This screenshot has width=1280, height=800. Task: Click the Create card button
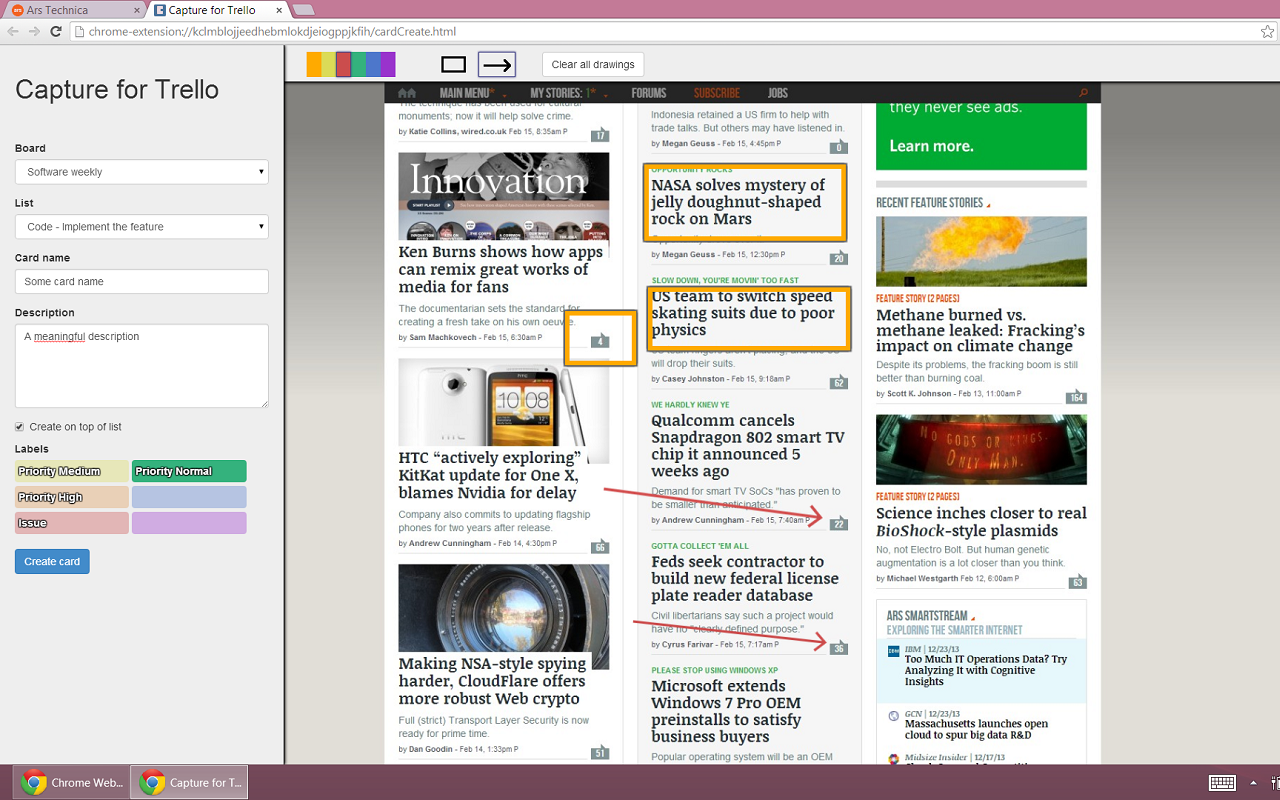pyautogui.click(x=52, y=562)
